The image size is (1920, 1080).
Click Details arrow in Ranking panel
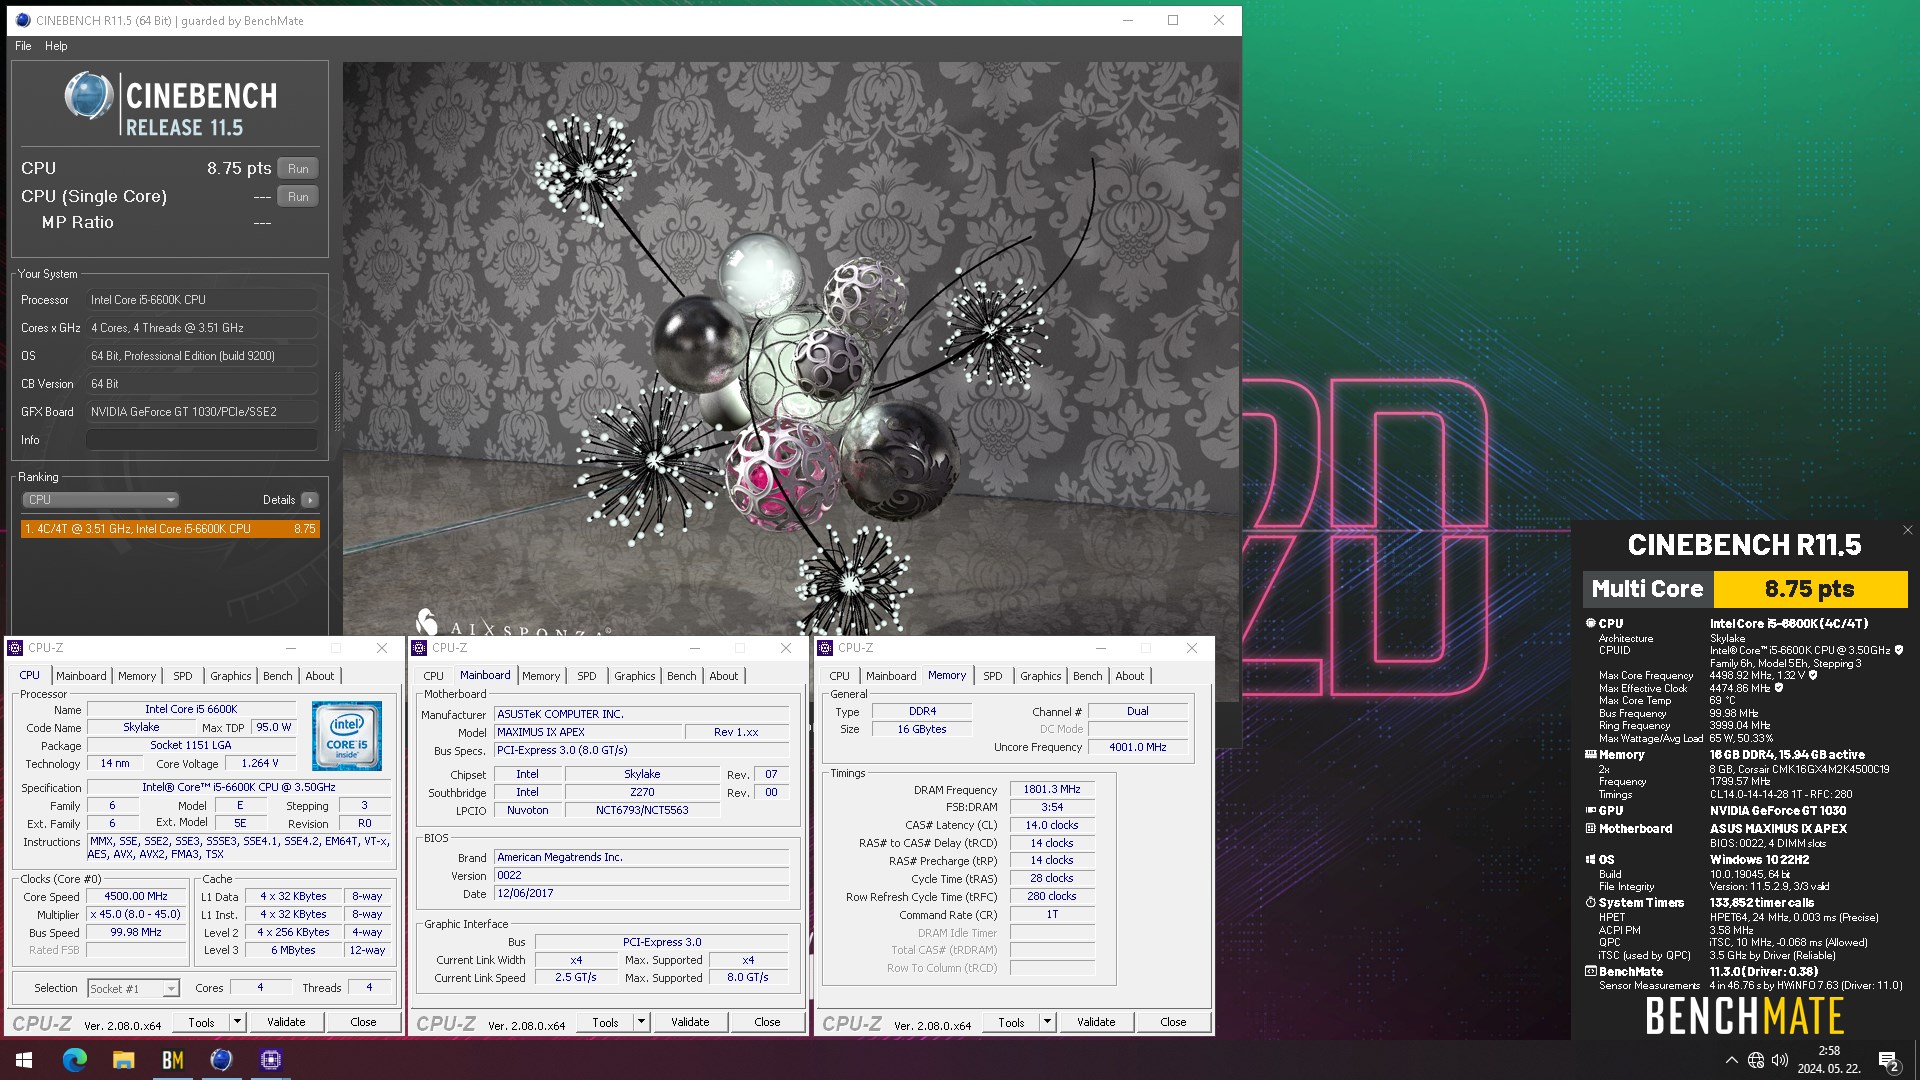coord(309,500)
